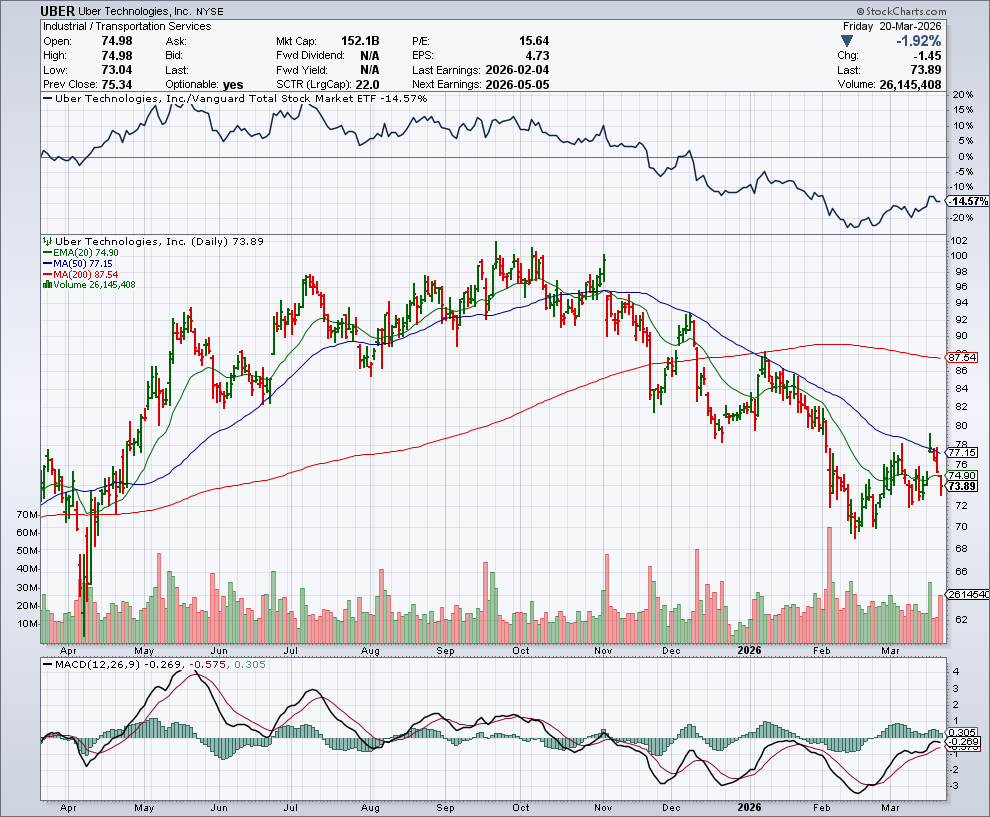Click the 87.54 red price axis marker

point(962,357)
